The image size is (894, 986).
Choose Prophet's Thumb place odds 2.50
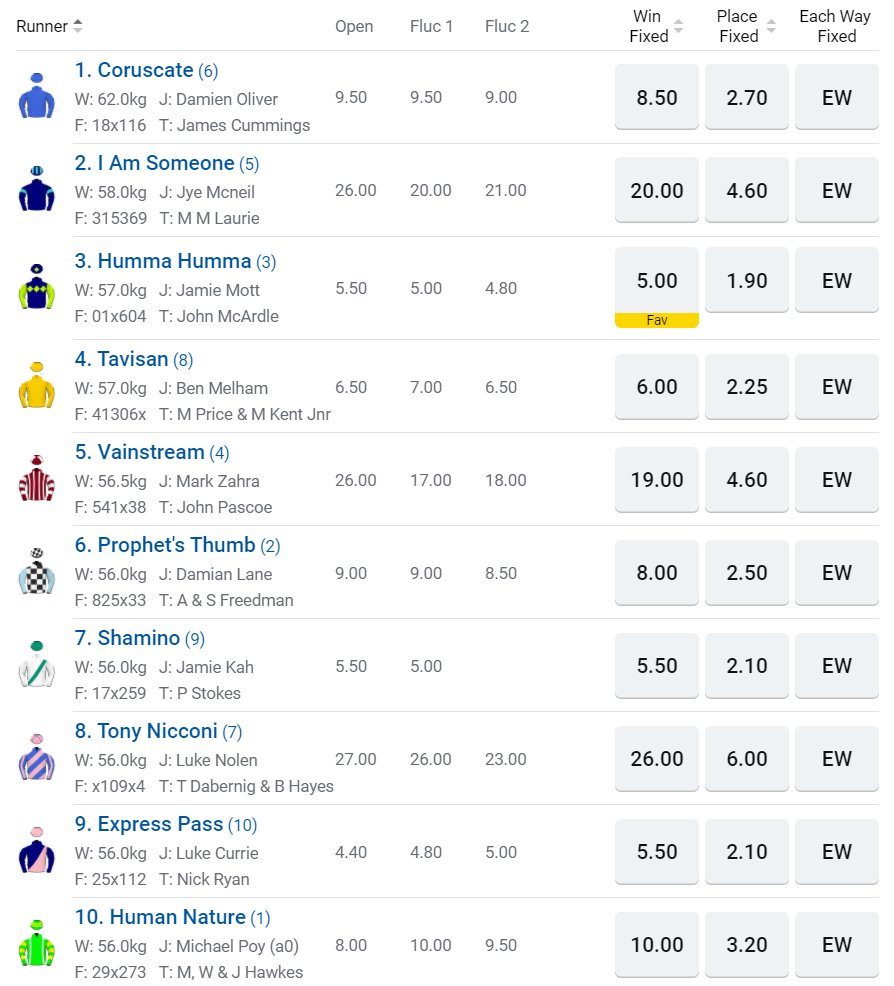tap(747, 573)
